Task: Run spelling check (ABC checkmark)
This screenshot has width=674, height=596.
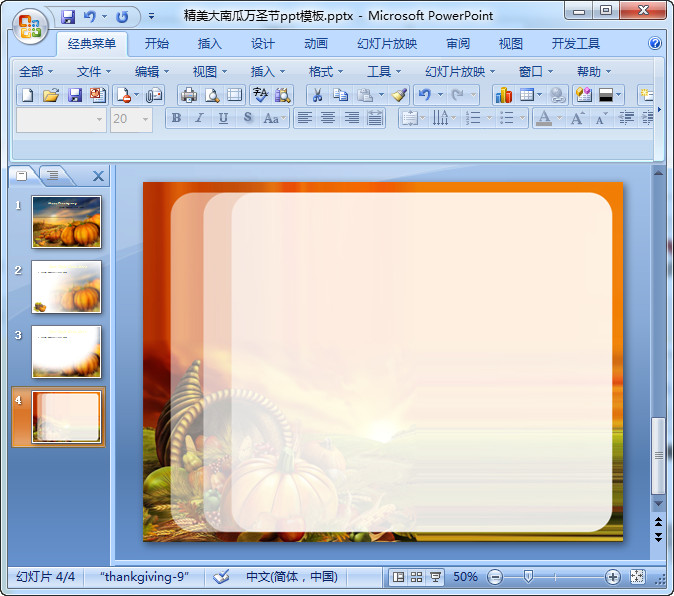Action: click(x=260, y=95)
